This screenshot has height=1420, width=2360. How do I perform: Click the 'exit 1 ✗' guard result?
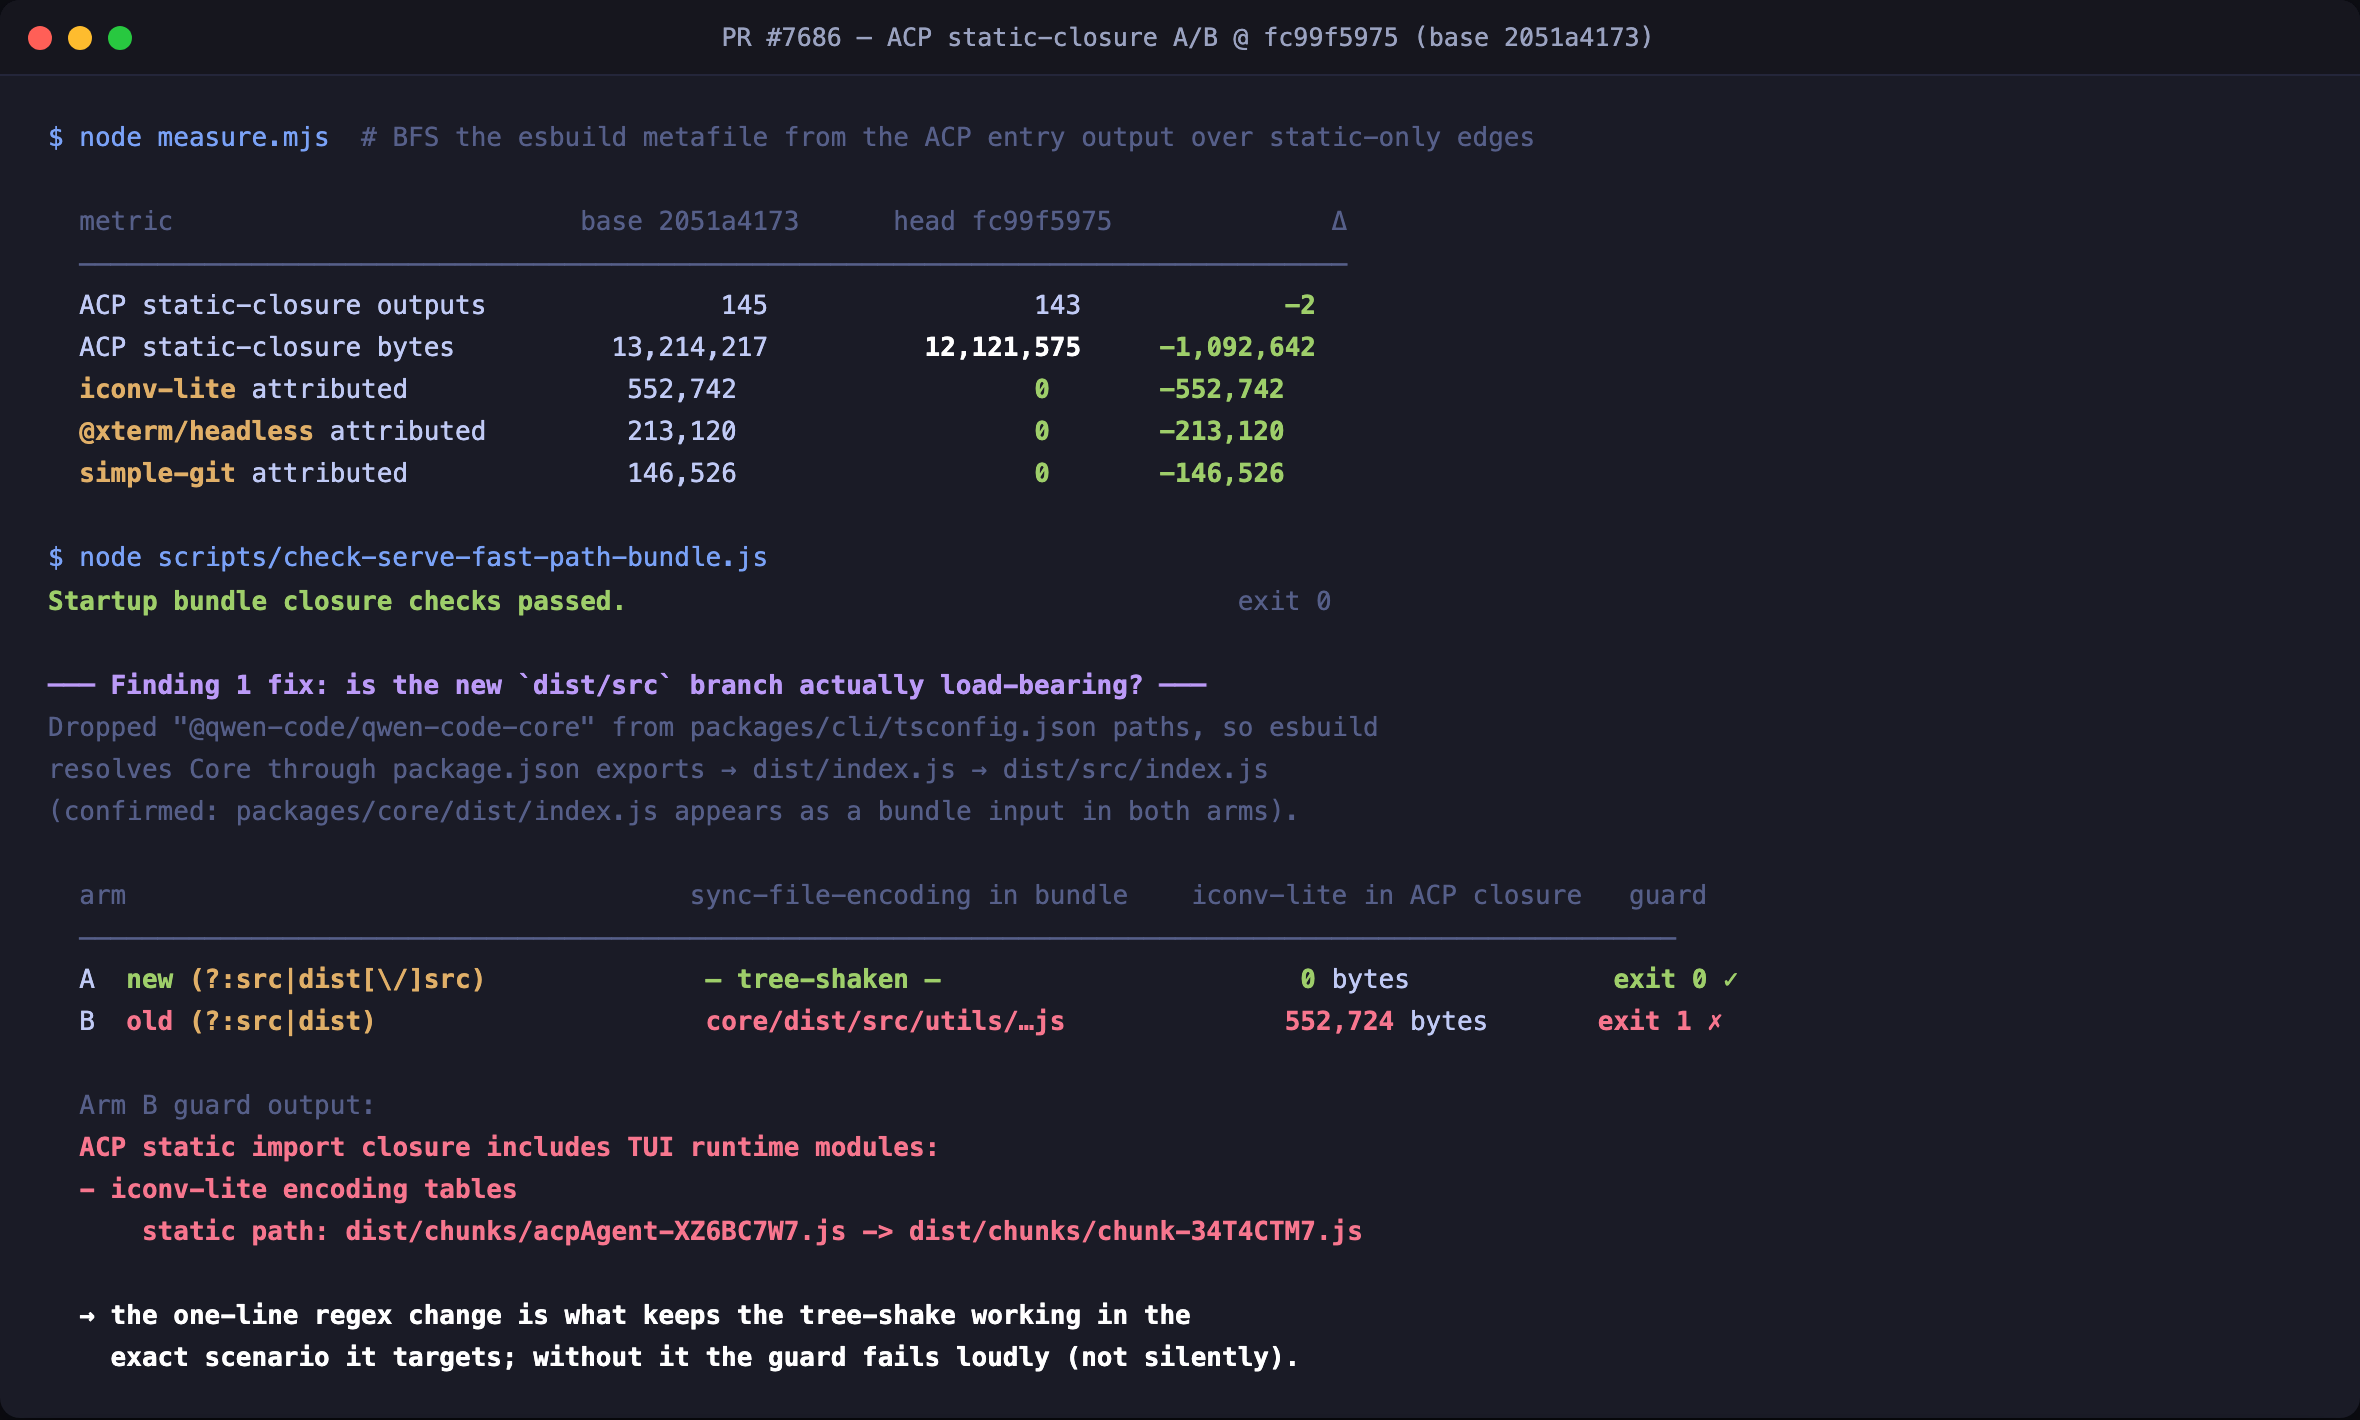1660,1021
